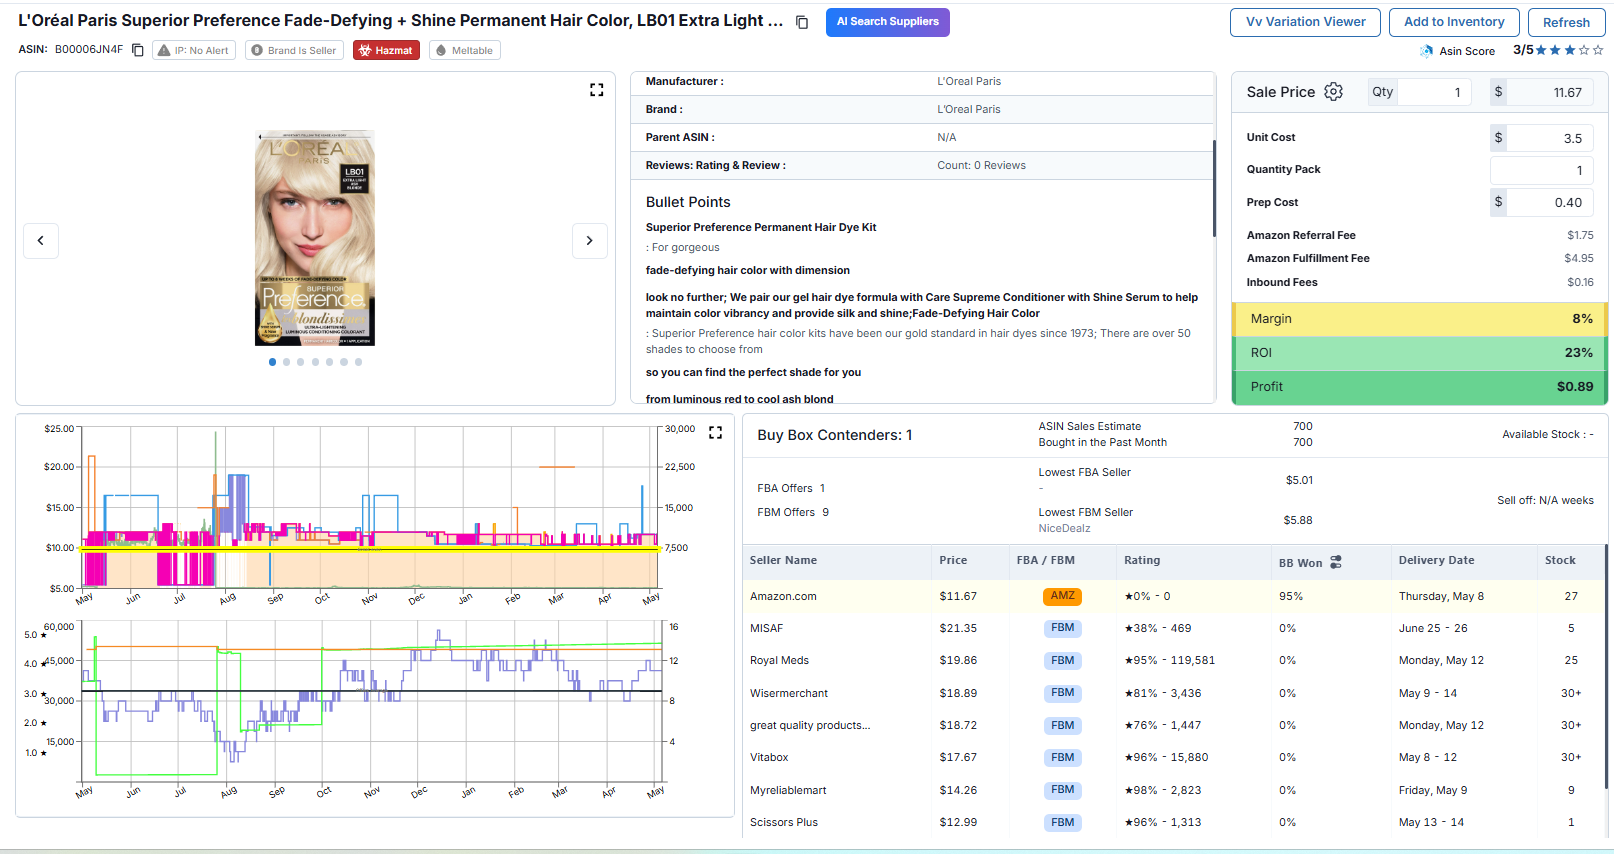Click the ASIN Sales Estimate value 700
Image resolution: width=1614 pixels, height=854 pixels.
point(1303,427)
